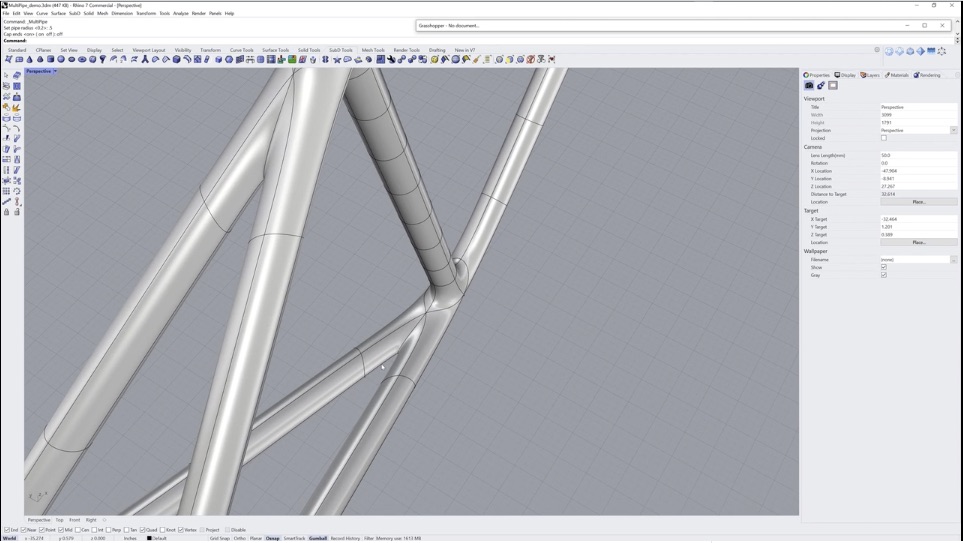Switch to the Materials panel tab

pyautogui.click(x=897, y=75)
